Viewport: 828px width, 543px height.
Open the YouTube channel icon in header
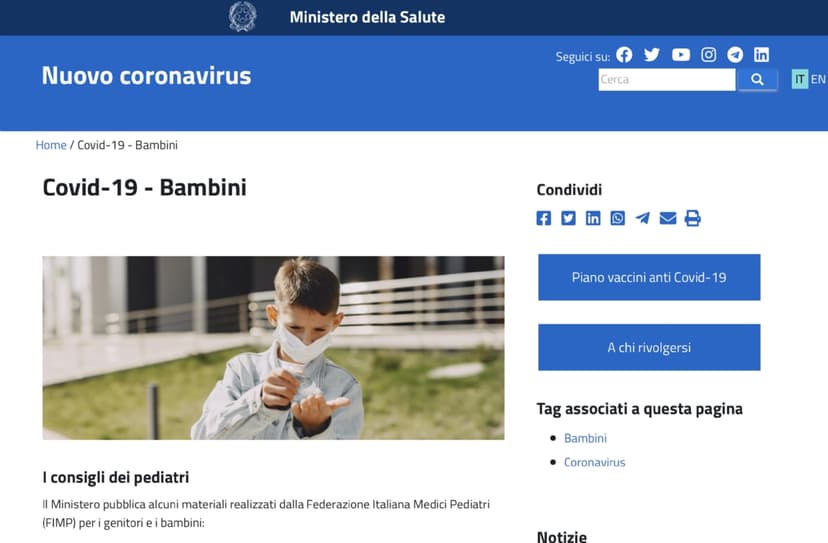click(x=681, y=55)
